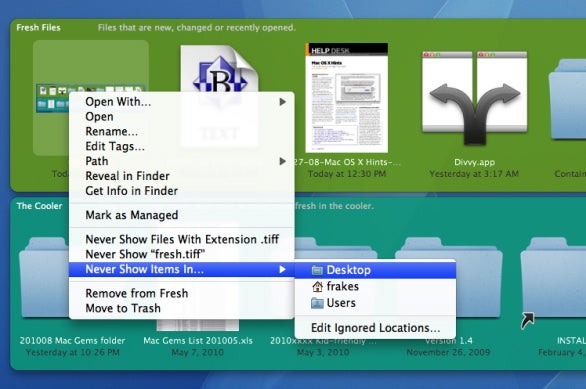
Task: Click the 2010xxxx Kid-friendly file label
Action: pyautogui.click(x=324, y=341)
